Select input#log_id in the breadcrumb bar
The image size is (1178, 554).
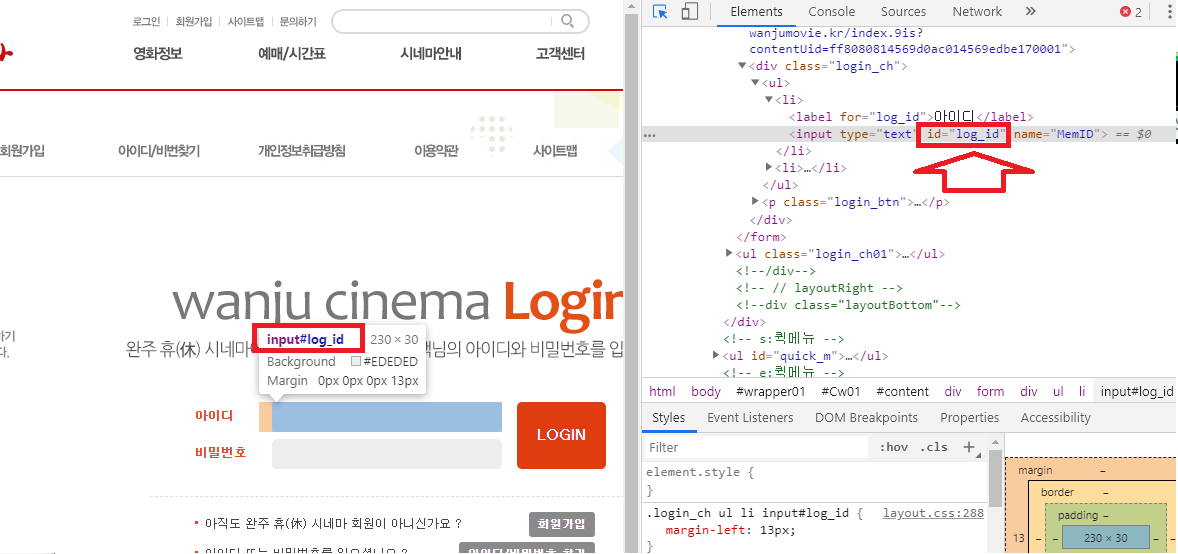pyautogui.click(x=1137, y=392)
